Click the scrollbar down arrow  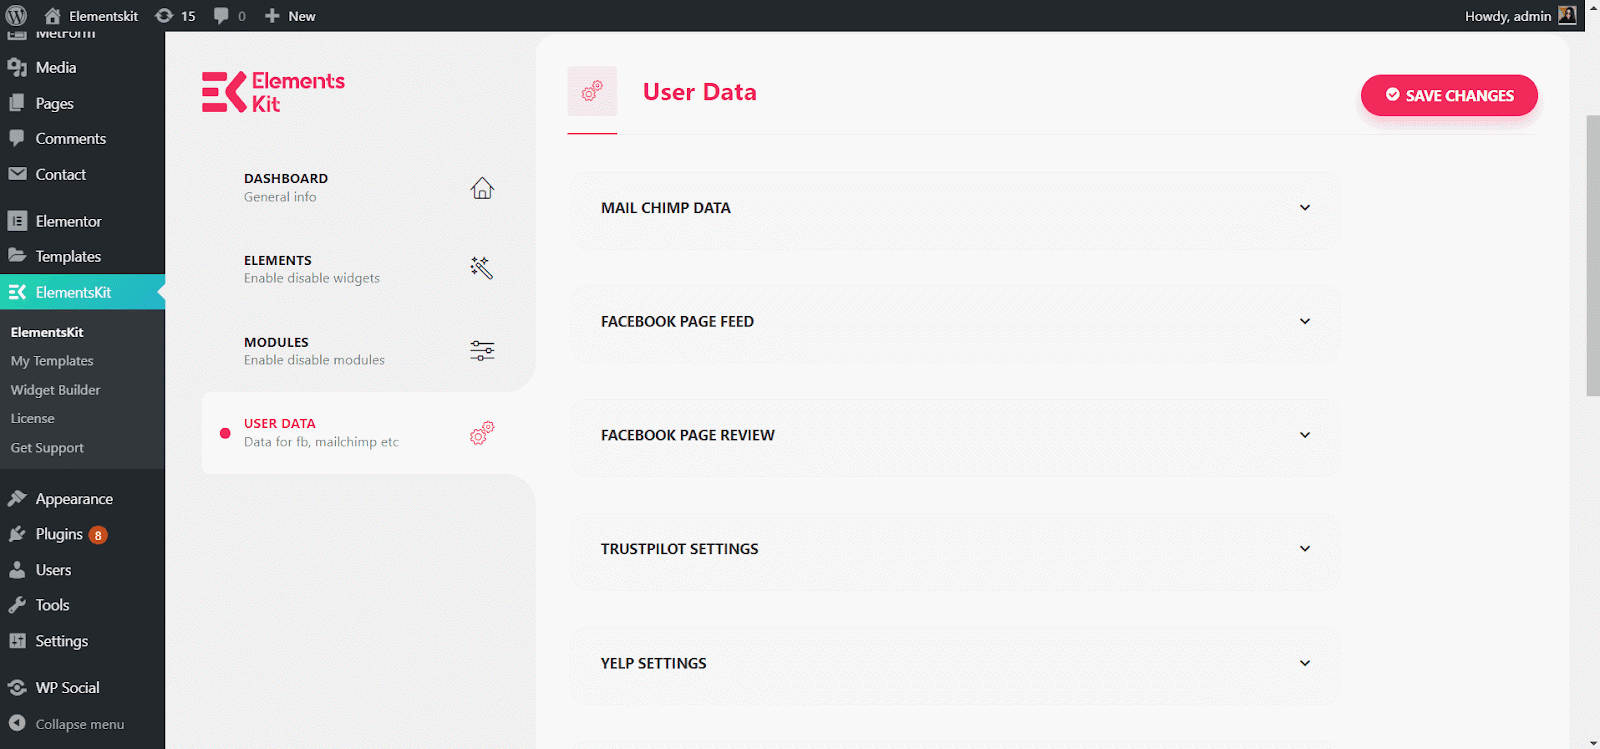1592,742
